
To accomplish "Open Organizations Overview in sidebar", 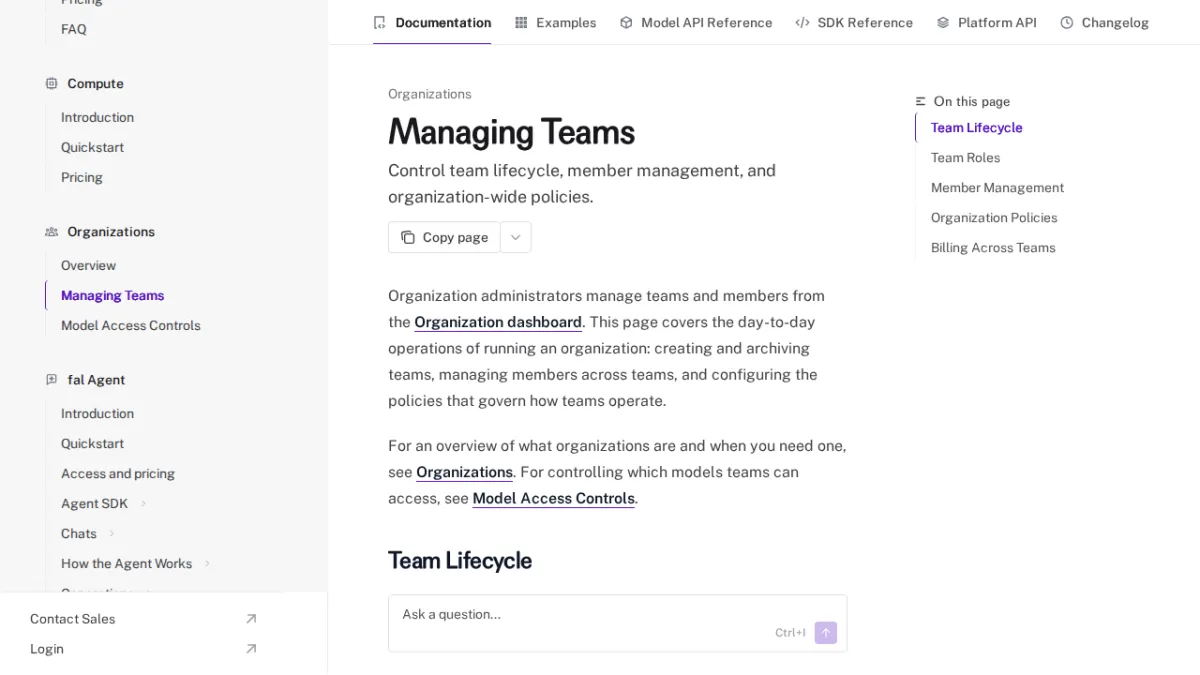I will [x=88, y=265].
